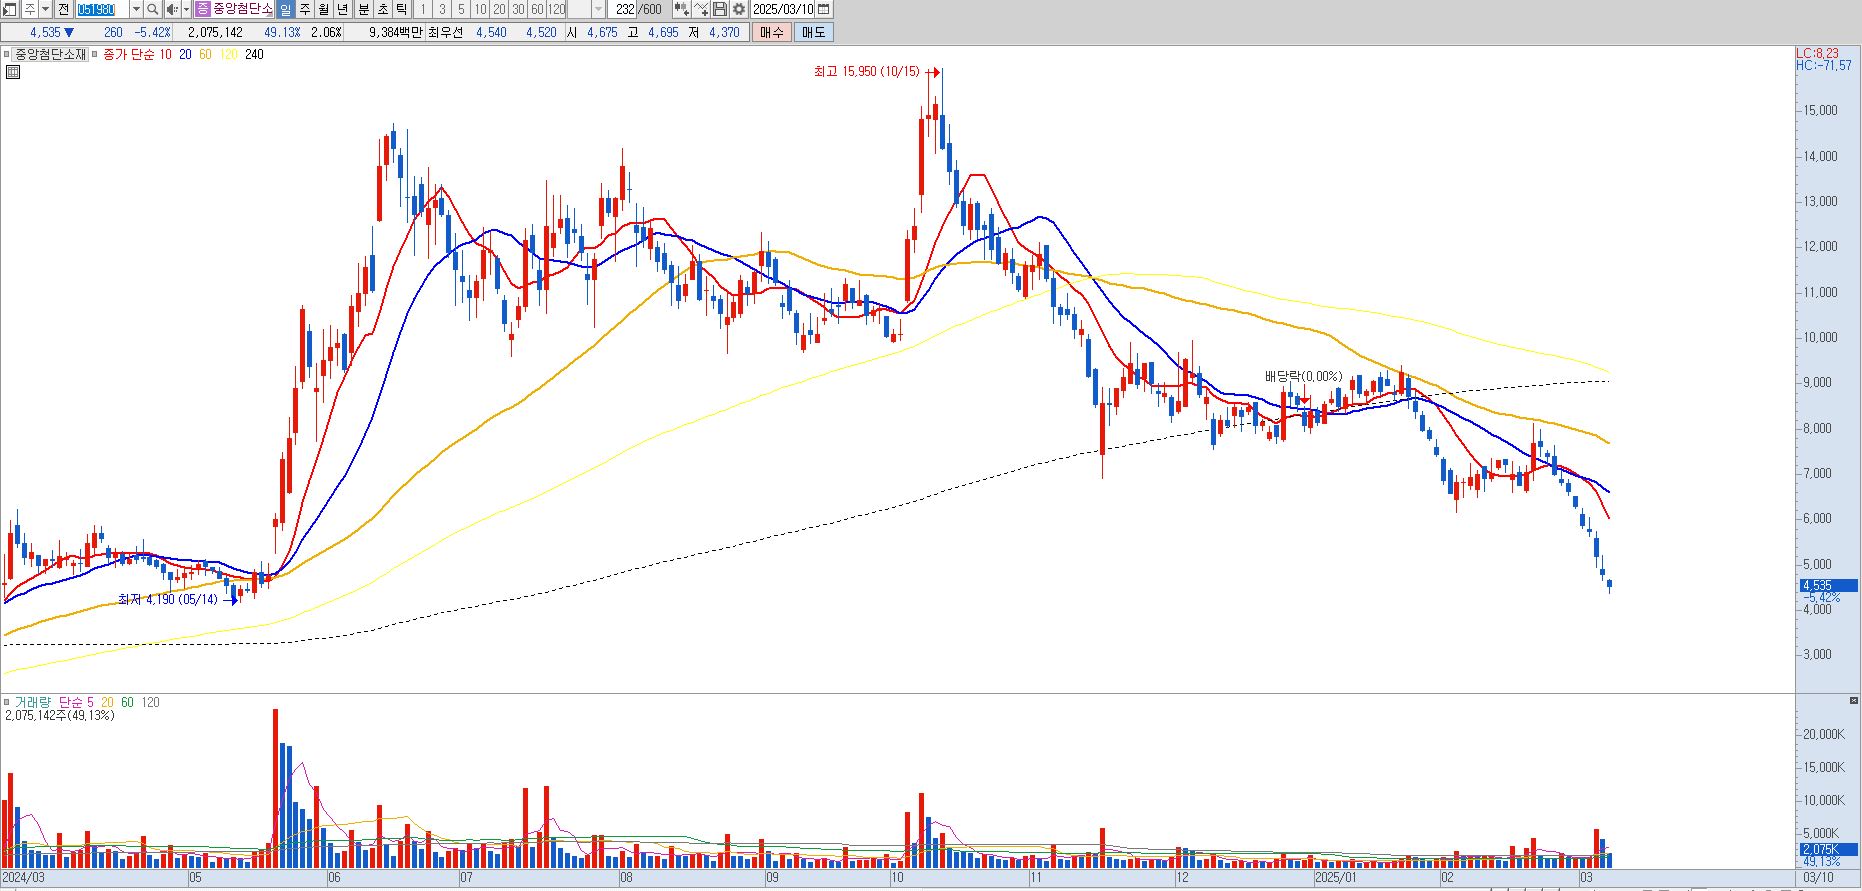1862x891 pixels.
Task: Select the 60 interval preset
Action: click(537, 9)
